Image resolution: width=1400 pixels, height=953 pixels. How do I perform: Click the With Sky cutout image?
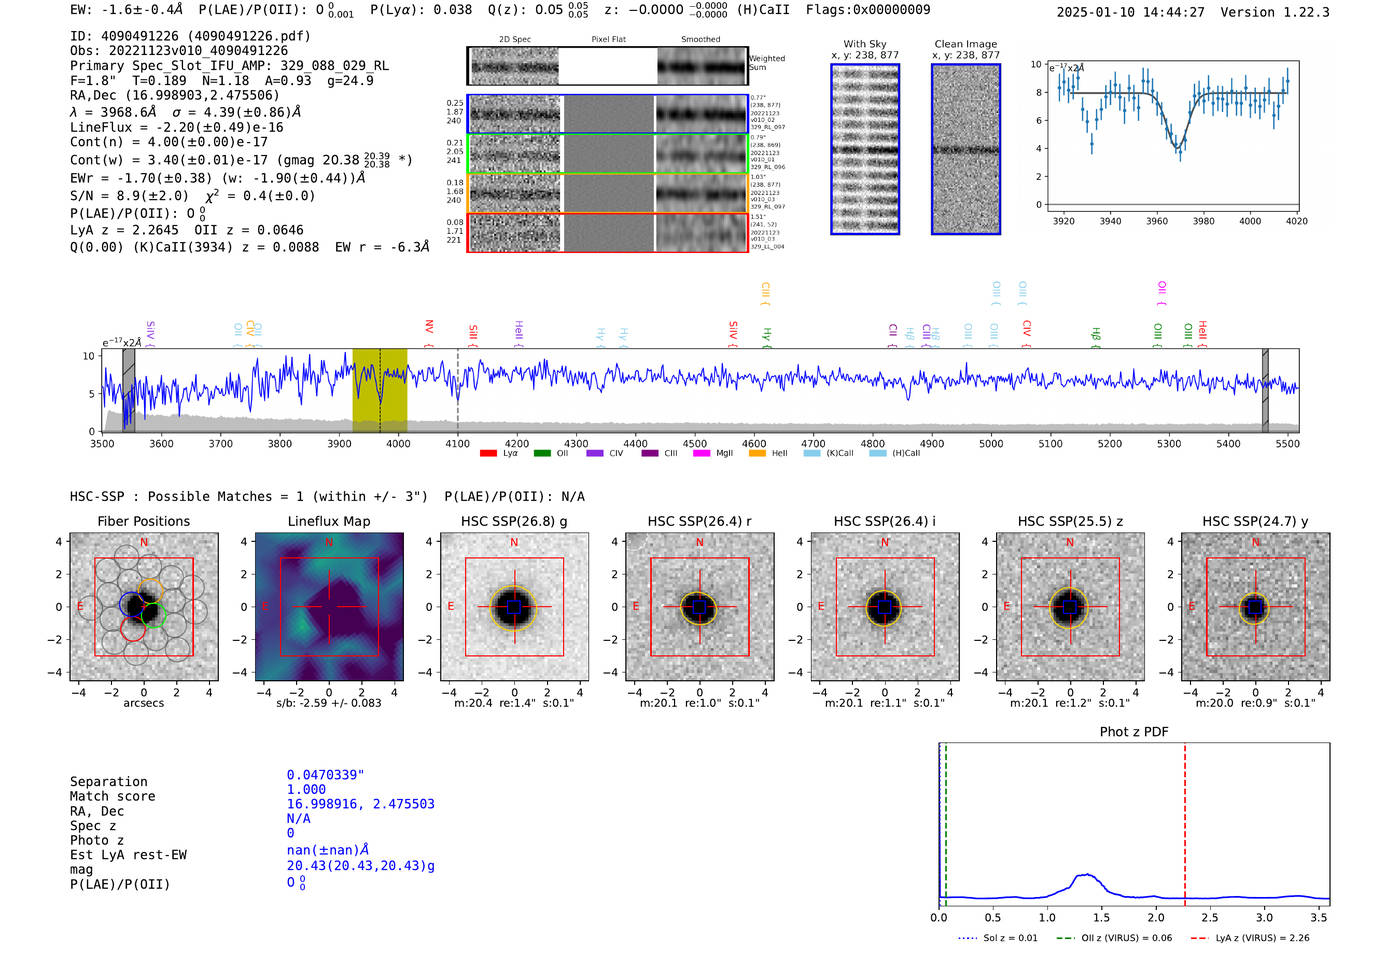point(865,149)
